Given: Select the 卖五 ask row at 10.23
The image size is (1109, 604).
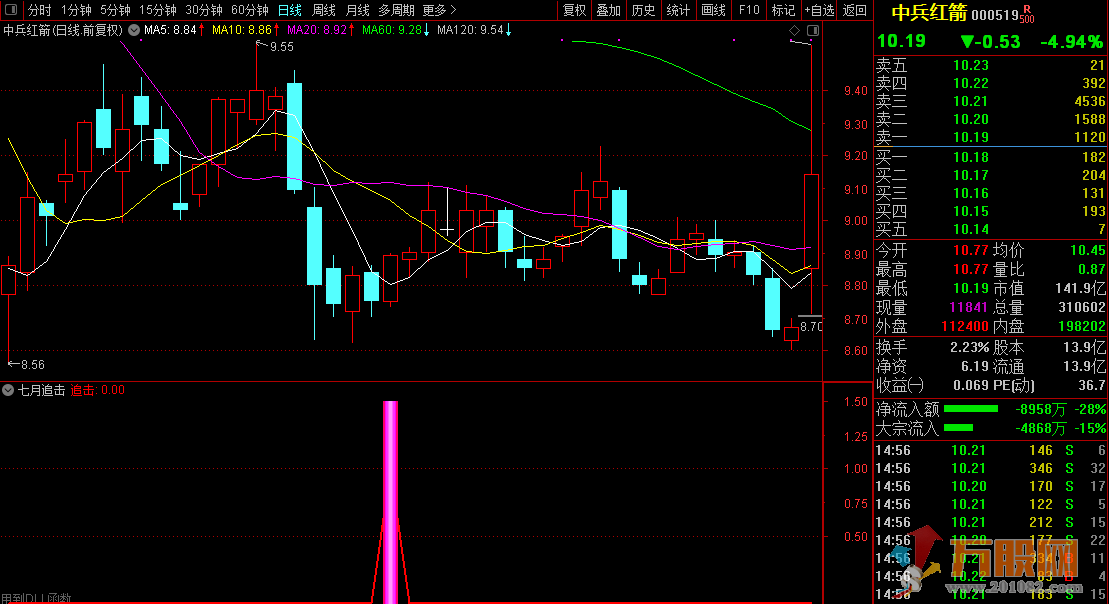Looking at the screenshot, I should pyautogui.click(x=990, y=65).
